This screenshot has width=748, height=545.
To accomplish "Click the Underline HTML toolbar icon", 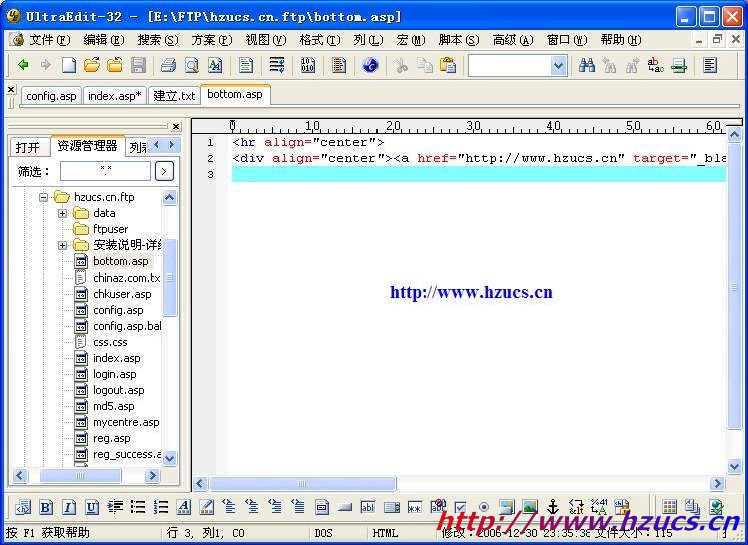I will point(92,507).
